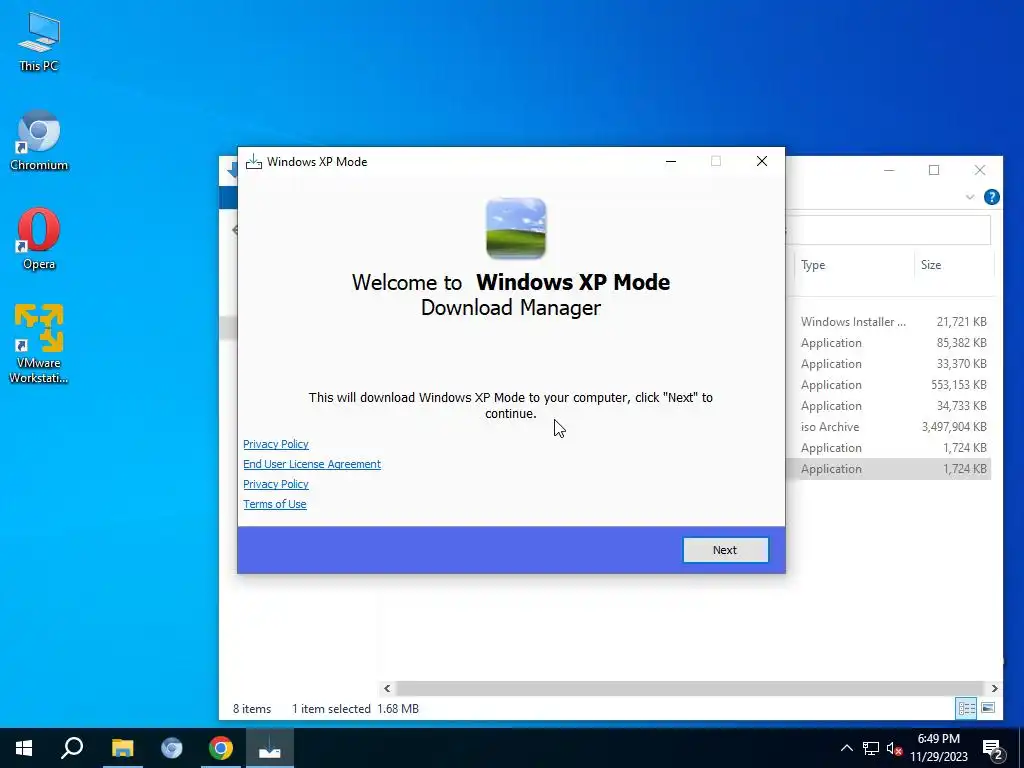Screen dimensions: 1024x768
Task: Minimize the Windows XP Mode dialog
Action: (671, 161)
